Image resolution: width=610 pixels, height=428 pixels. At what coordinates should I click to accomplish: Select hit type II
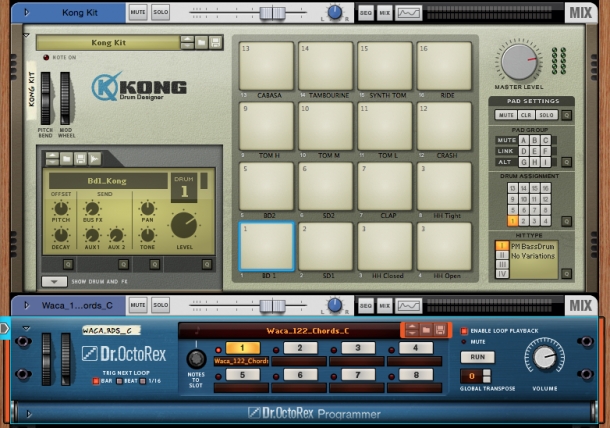pyautogui.click(x=502, y=255)
